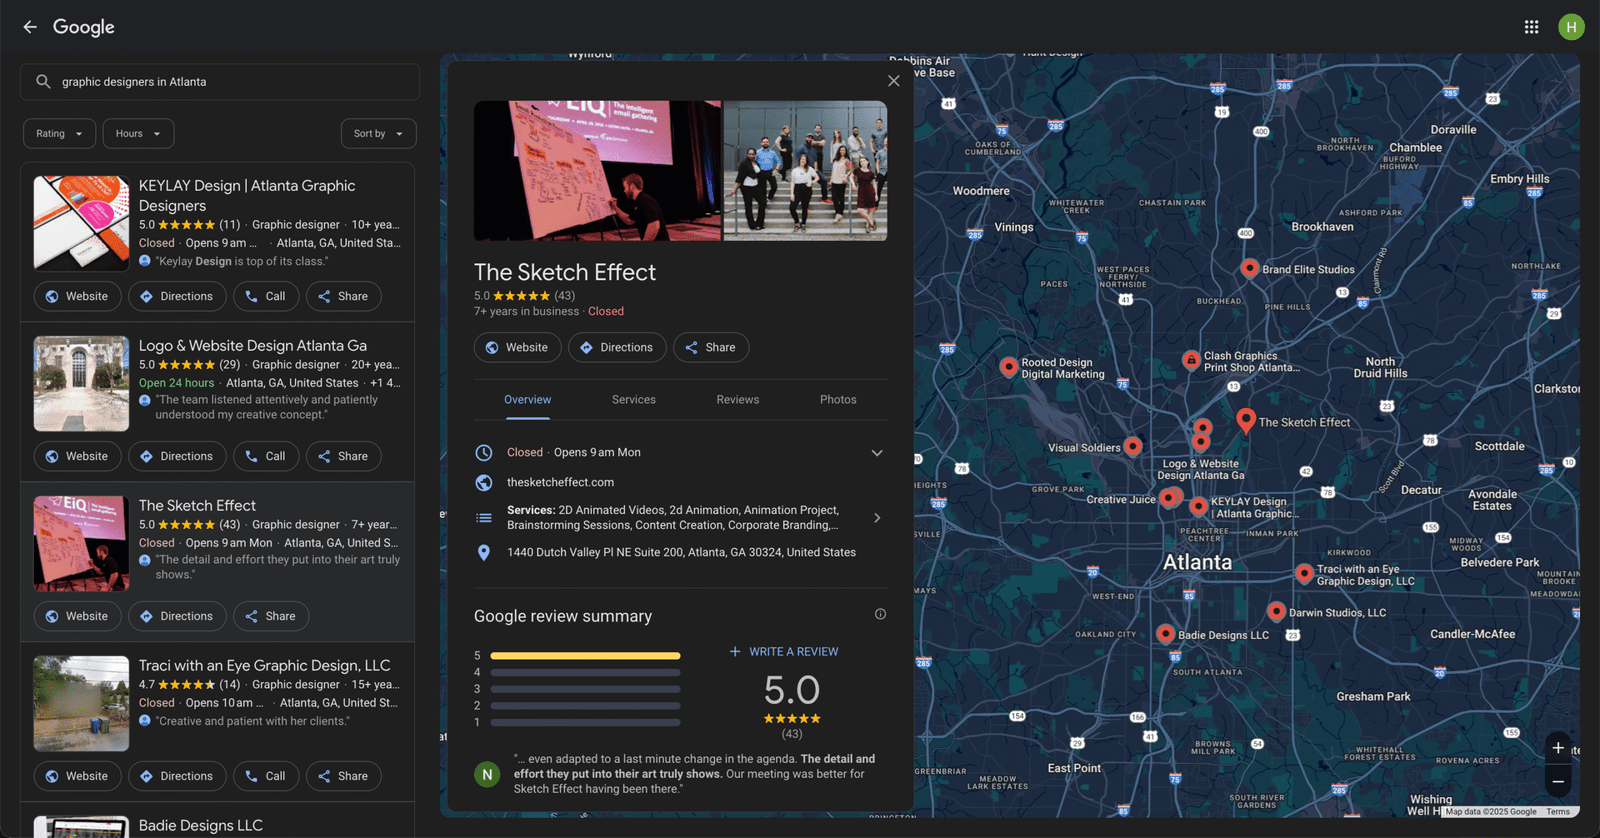Open the Traci with an Eye listing thumbnail
The height and width of the screenshot is (838, 1600).
[x=81, y=703]
